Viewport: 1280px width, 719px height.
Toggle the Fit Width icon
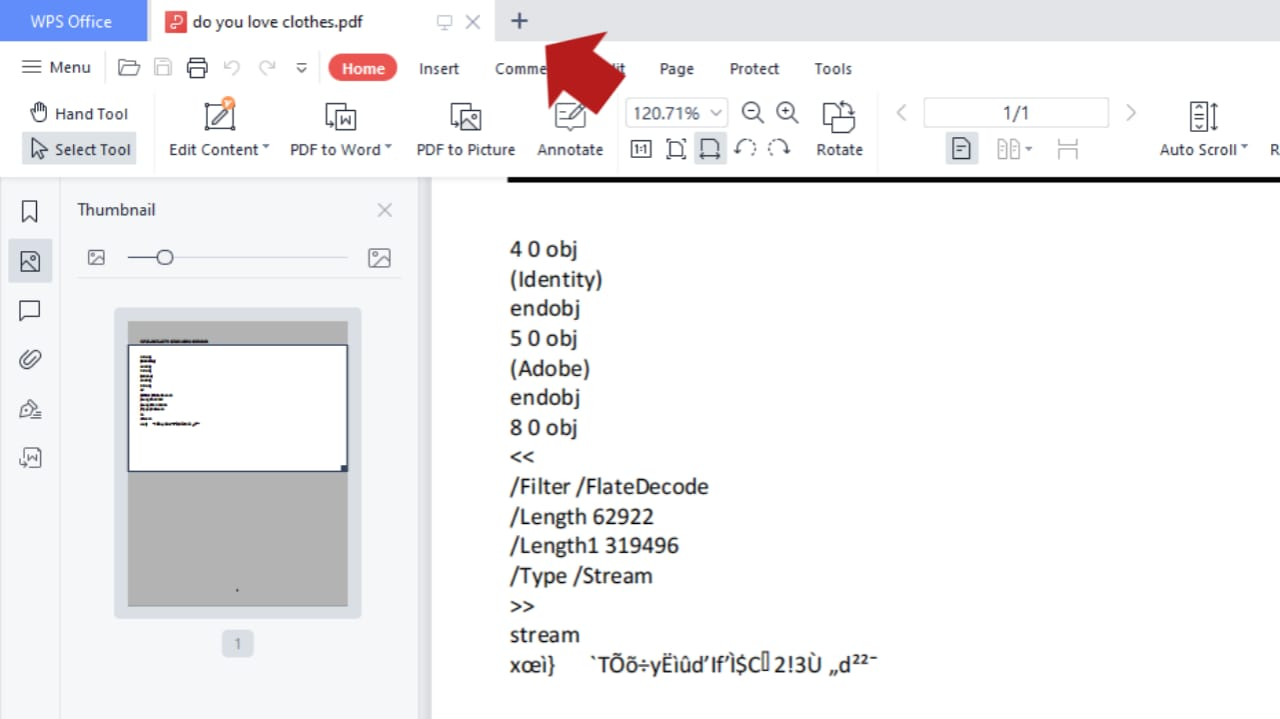click(710, 149)
